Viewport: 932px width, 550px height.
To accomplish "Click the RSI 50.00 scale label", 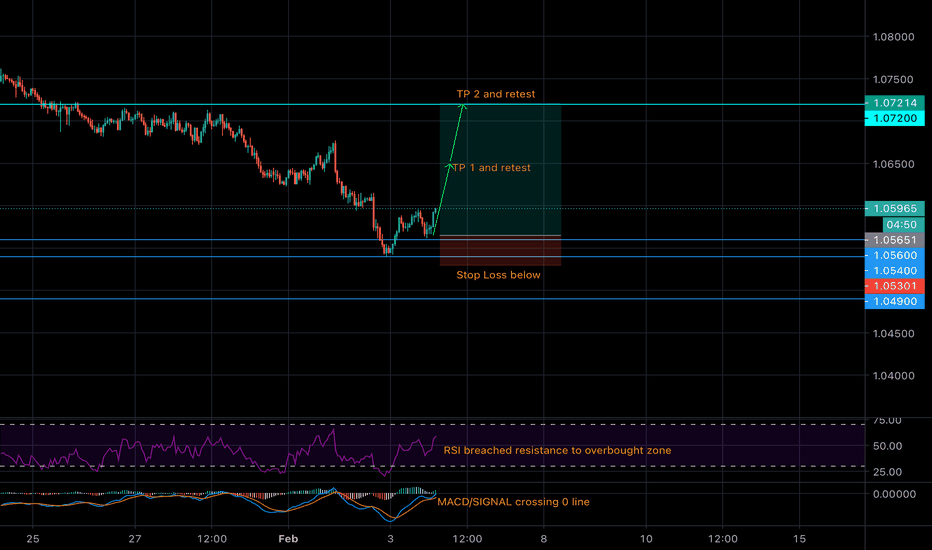I will 887,446.
